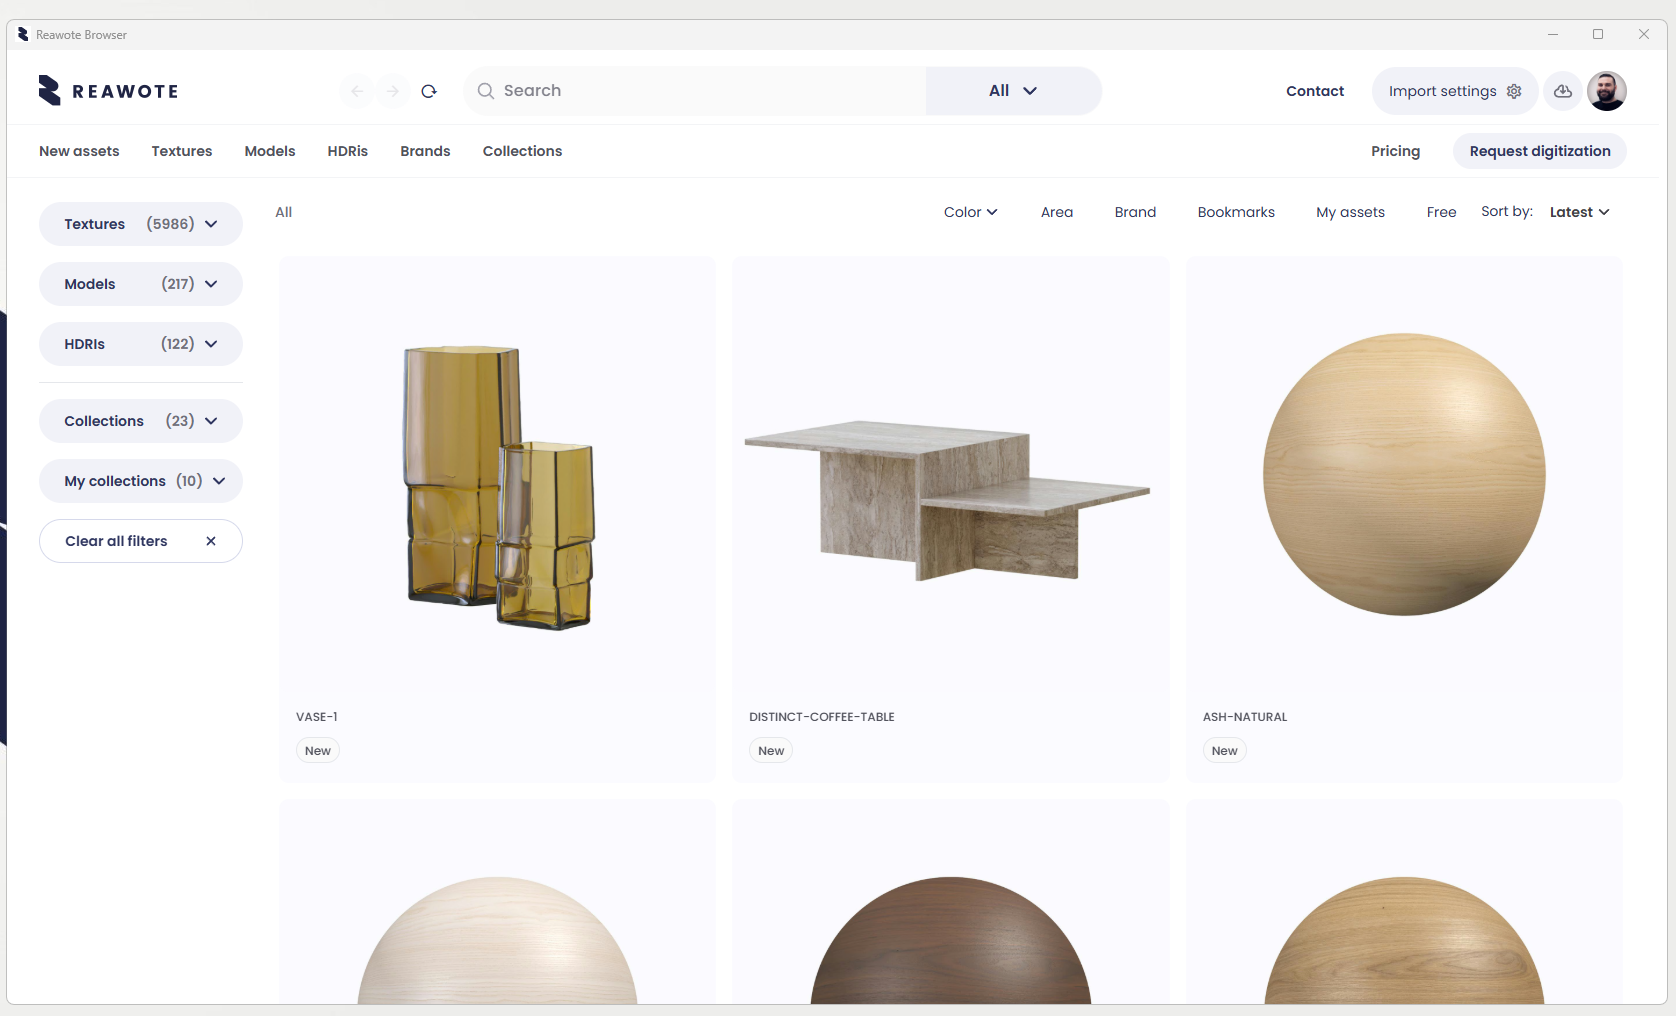This screenshot has height=1016, width=1676.
Task: Open the Collections navigation tab
Action: click(x=522, y=151)
